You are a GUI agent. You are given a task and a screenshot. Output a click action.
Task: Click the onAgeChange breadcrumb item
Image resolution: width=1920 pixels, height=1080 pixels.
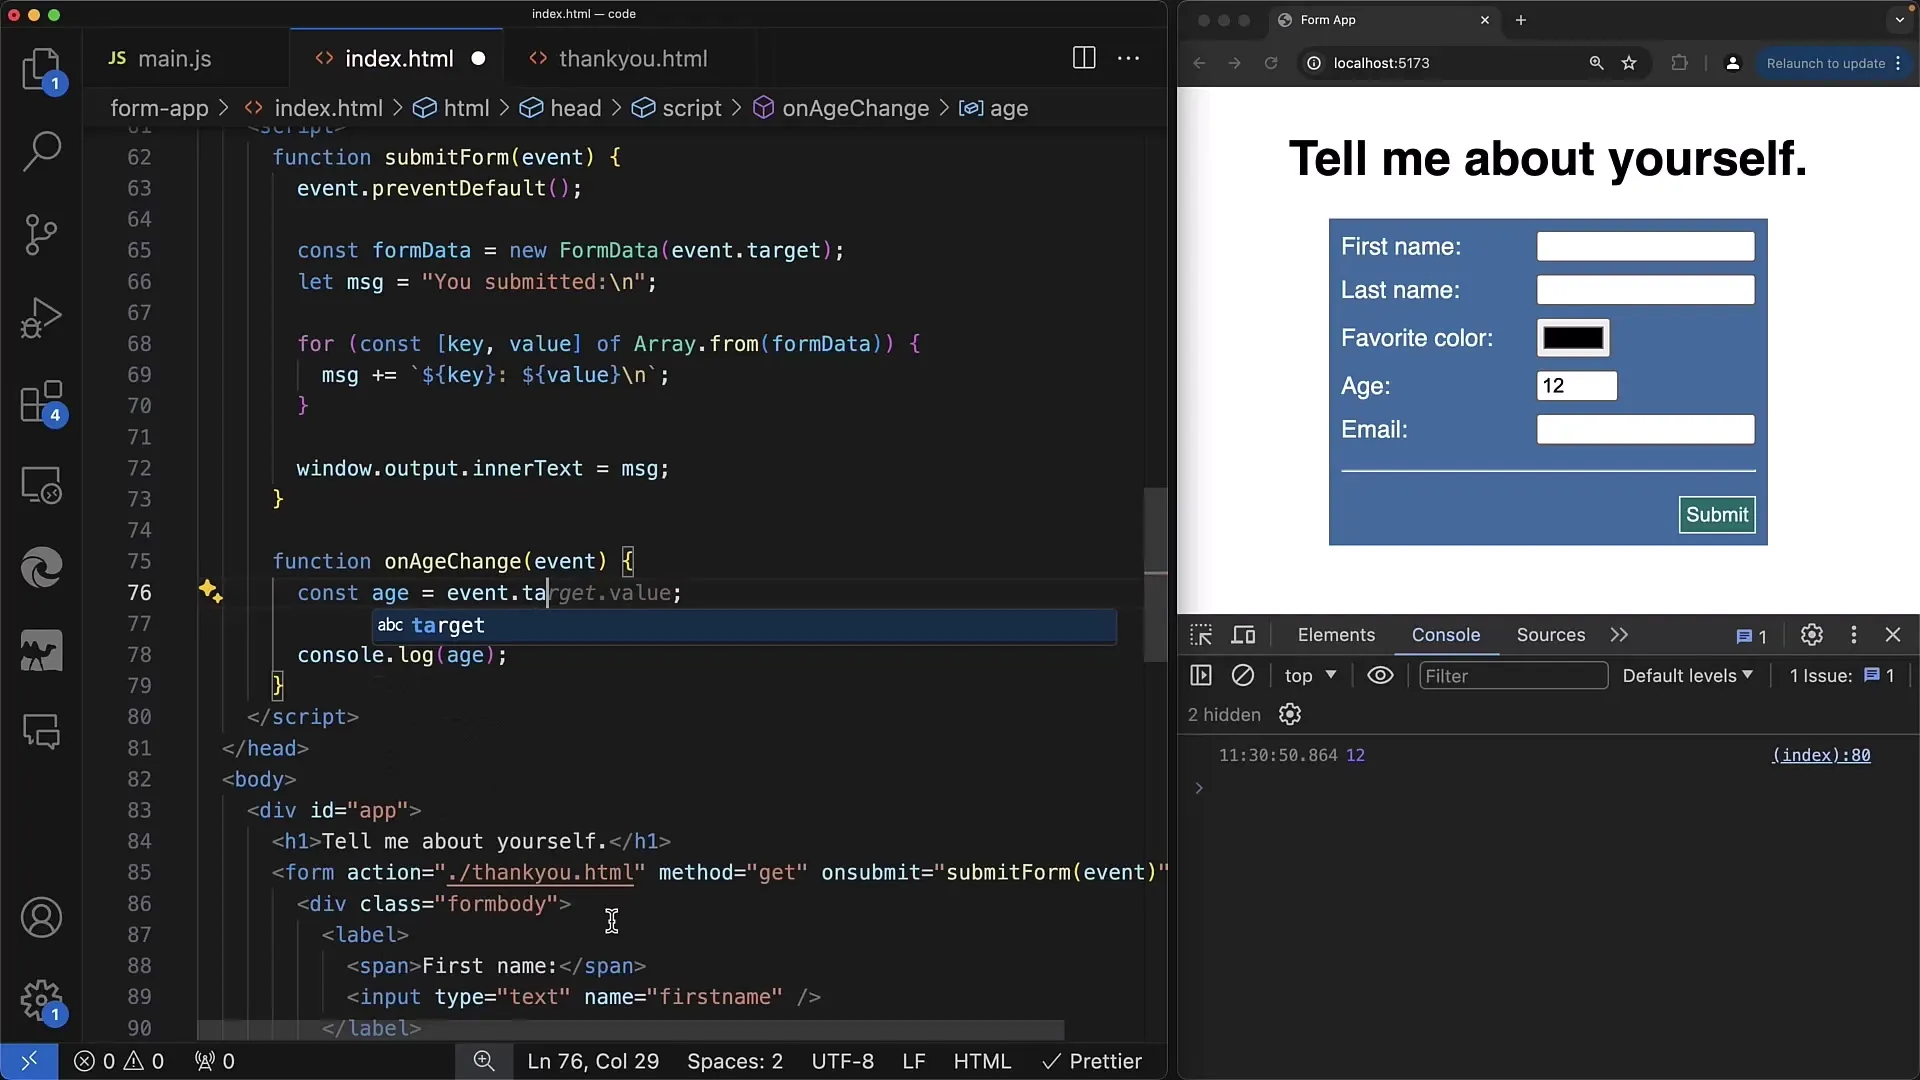coord(855,108)
